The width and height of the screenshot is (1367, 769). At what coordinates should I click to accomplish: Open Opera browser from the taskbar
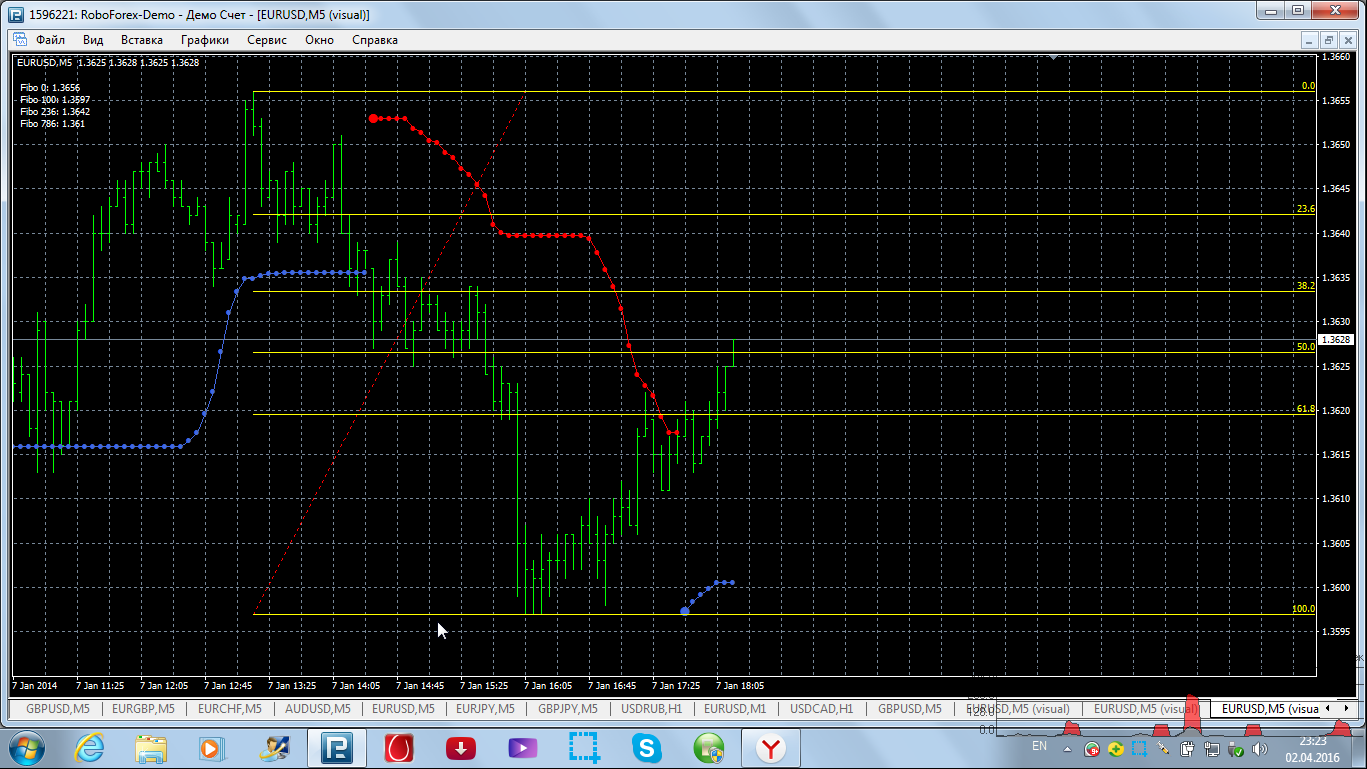point(399,747)
